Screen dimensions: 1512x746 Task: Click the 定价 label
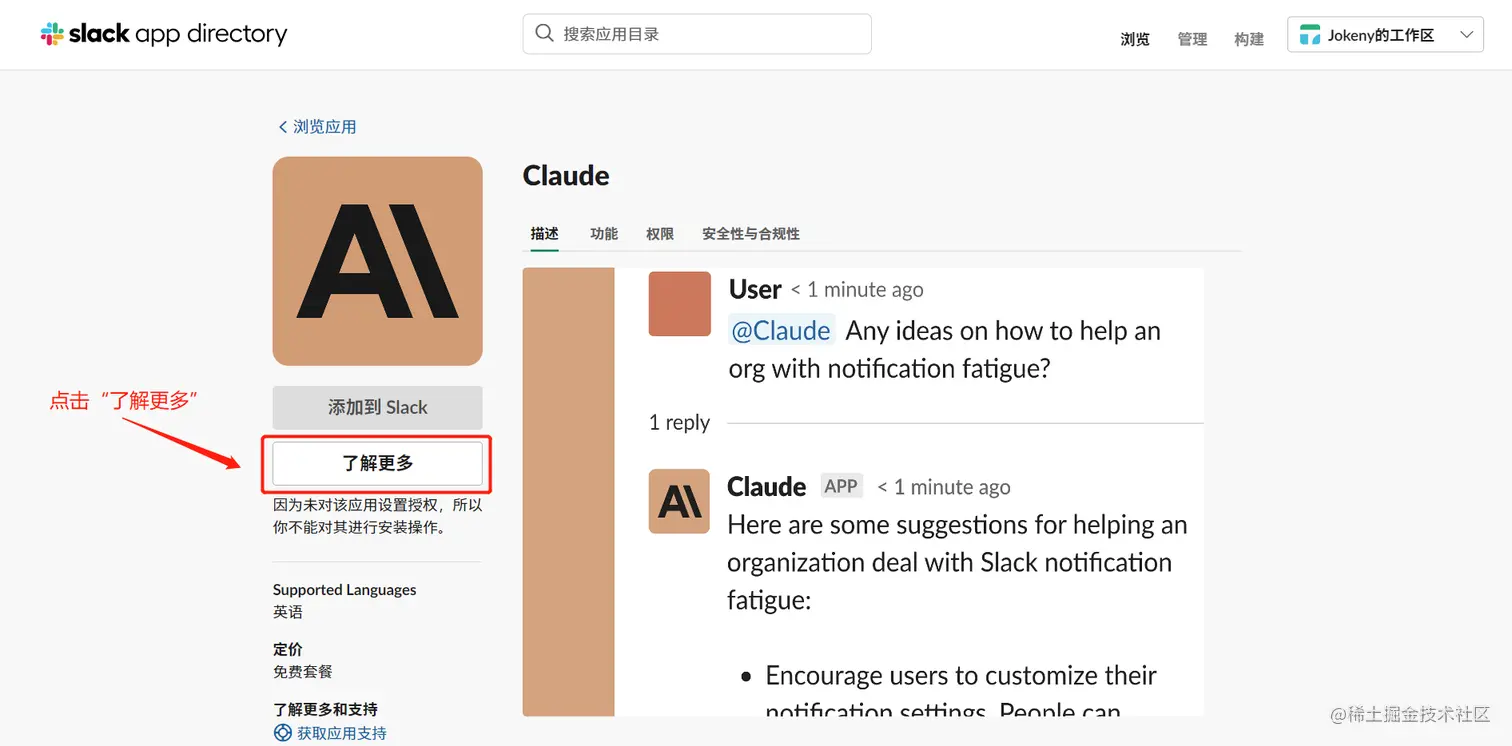[x=288, y=649]
